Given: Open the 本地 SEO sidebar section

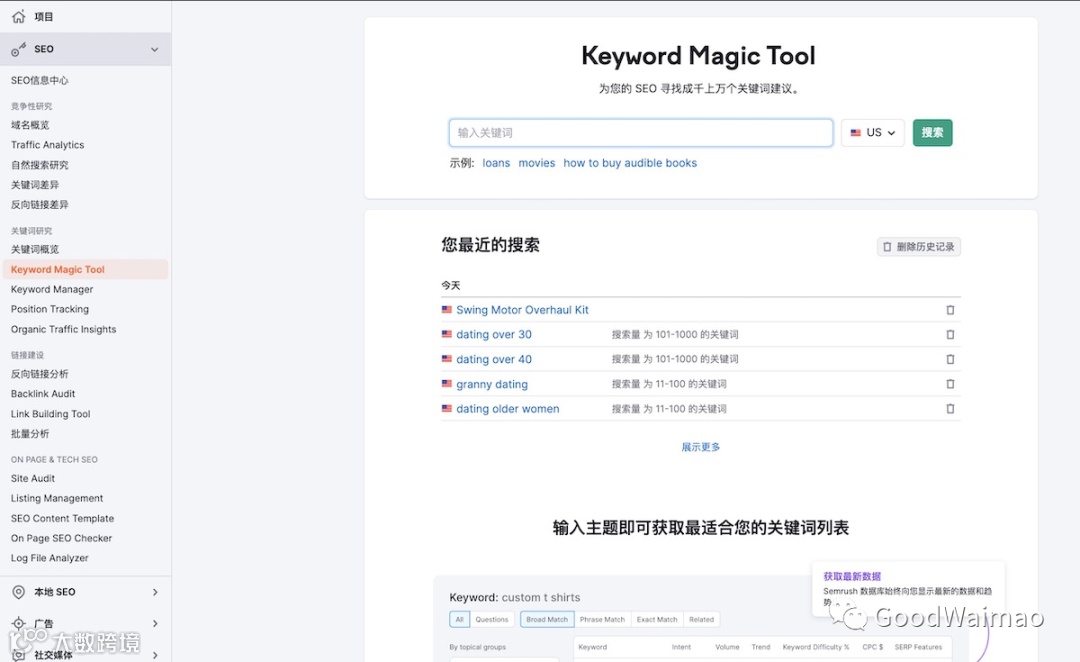Looking at the screenshot, I should click(x=55, y=592).
